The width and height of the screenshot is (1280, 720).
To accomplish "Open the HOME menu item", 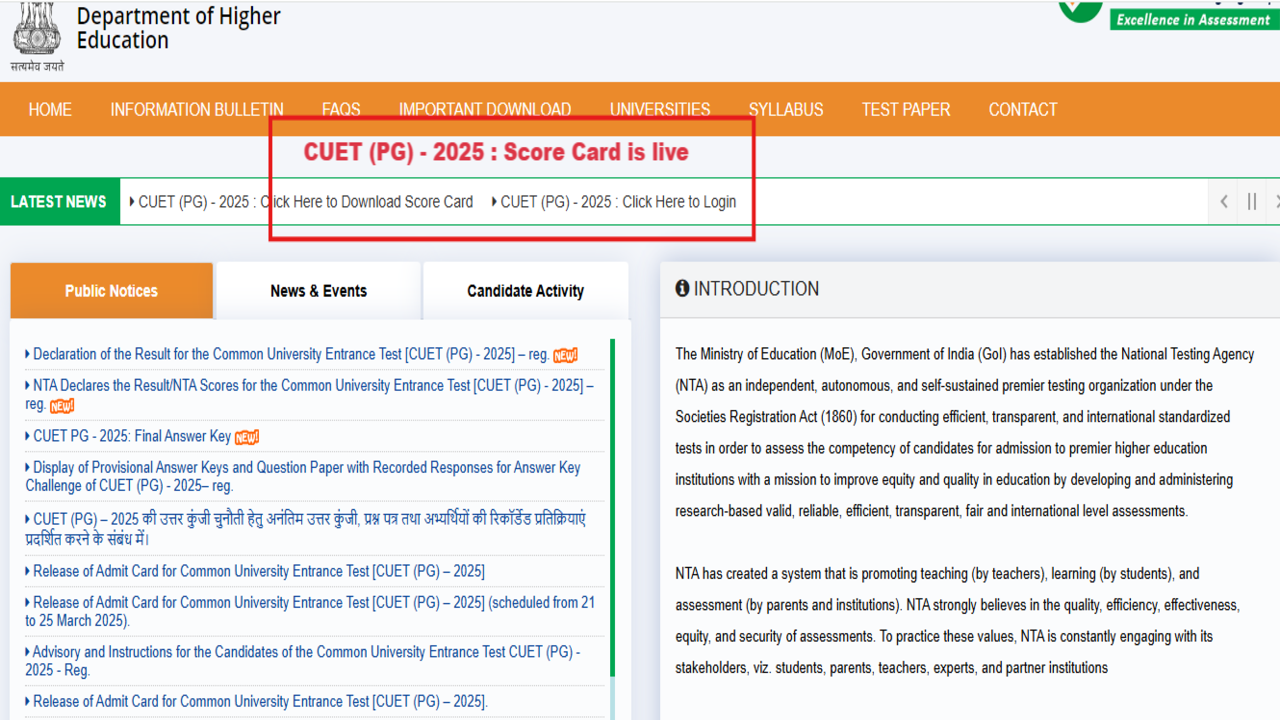I will coord(50,110).
